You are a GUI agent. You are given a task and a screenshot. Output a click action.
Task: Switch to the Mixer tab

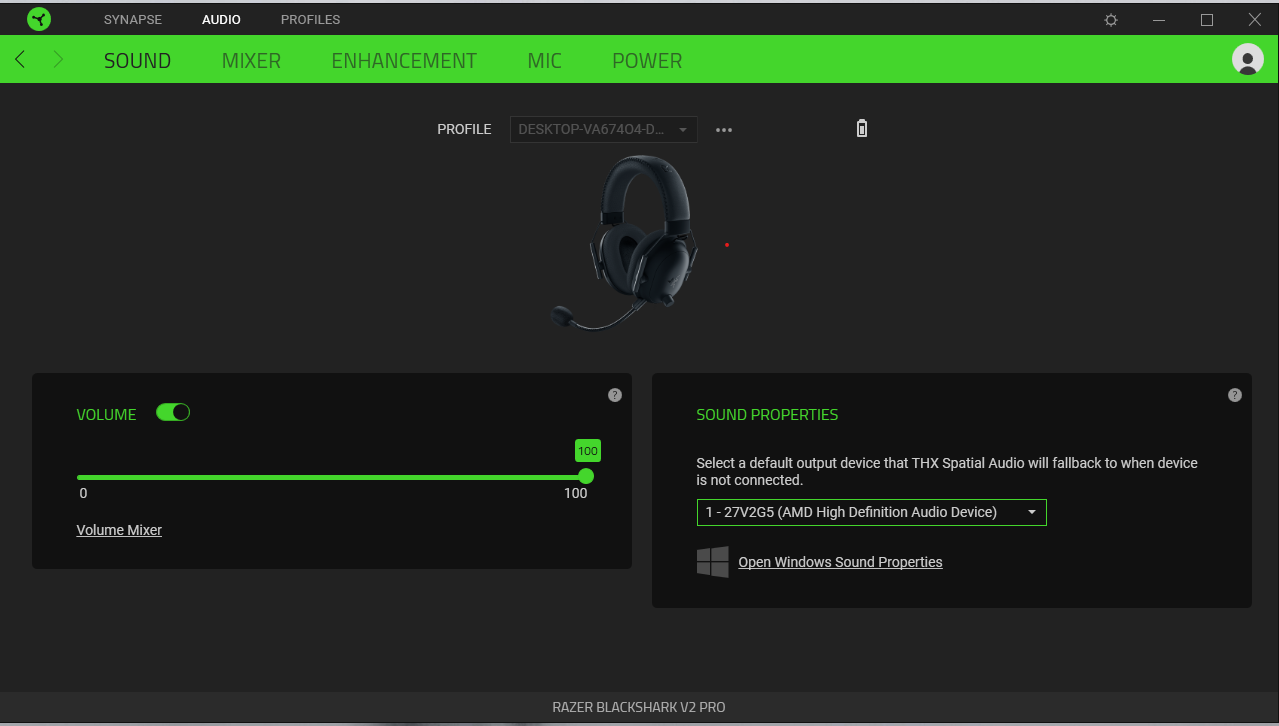tap(251, 60)
